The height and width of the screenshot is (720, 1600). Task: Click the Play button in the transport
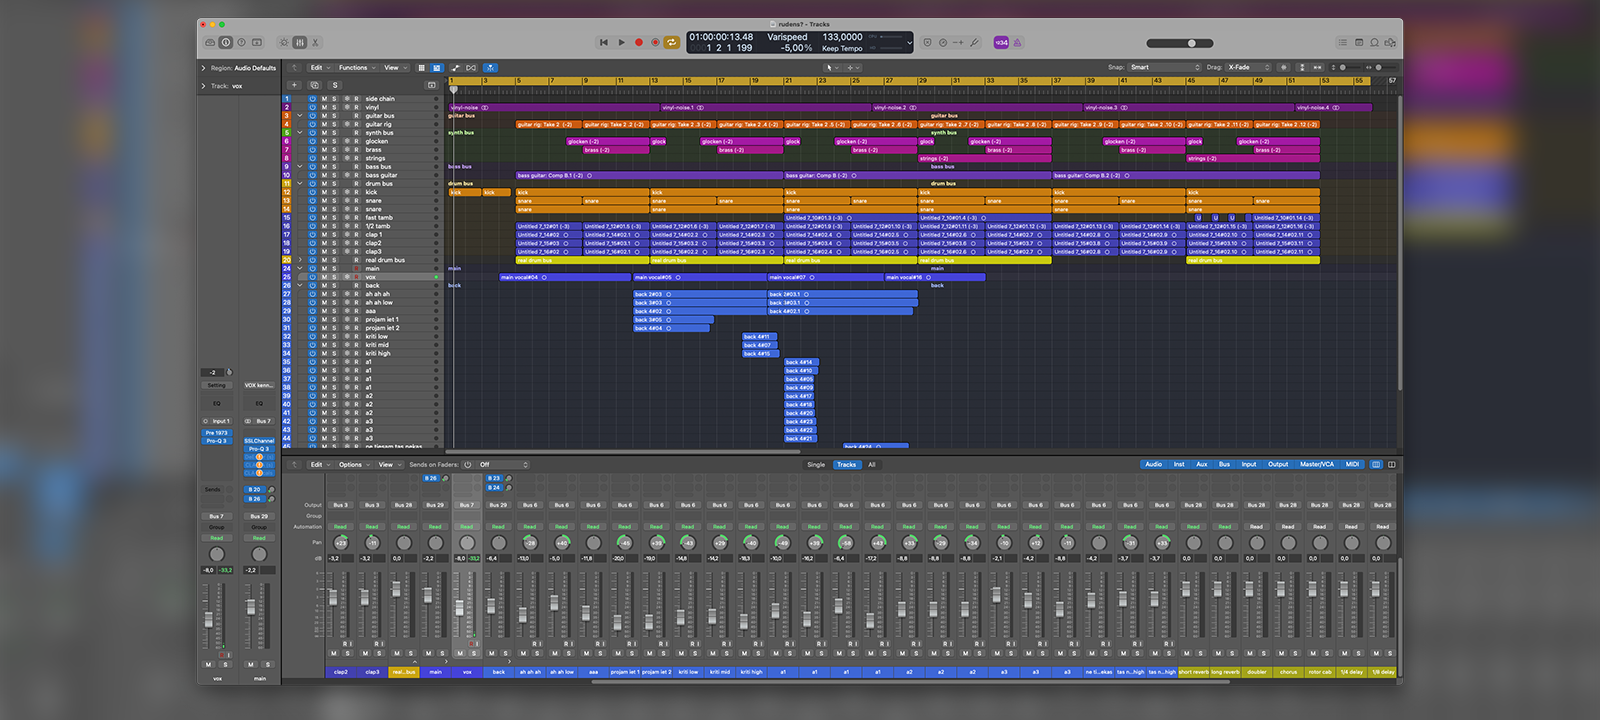621,43
